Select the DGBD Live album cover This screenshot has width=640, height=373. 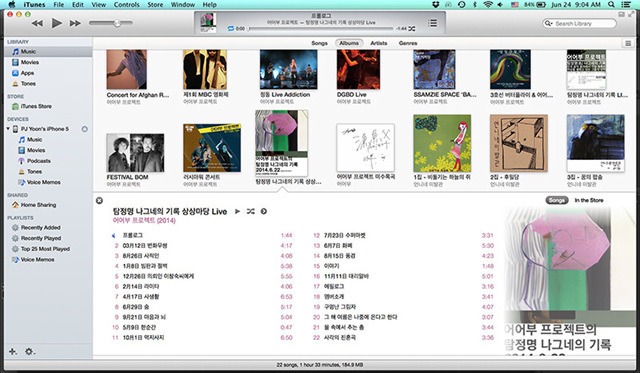[x=358, y=69]
